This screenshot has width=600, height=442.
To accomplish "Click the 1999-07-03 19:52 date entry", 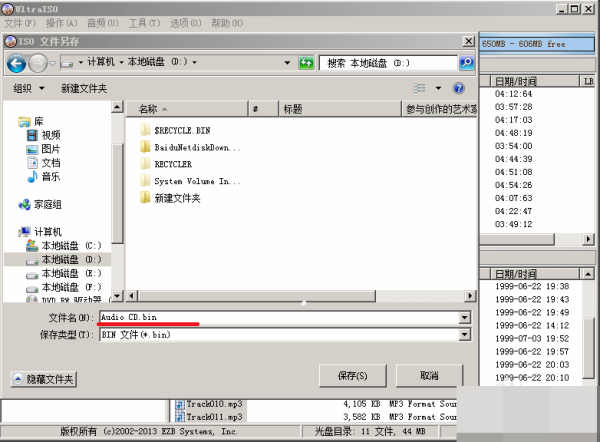I will pos(532,339).
